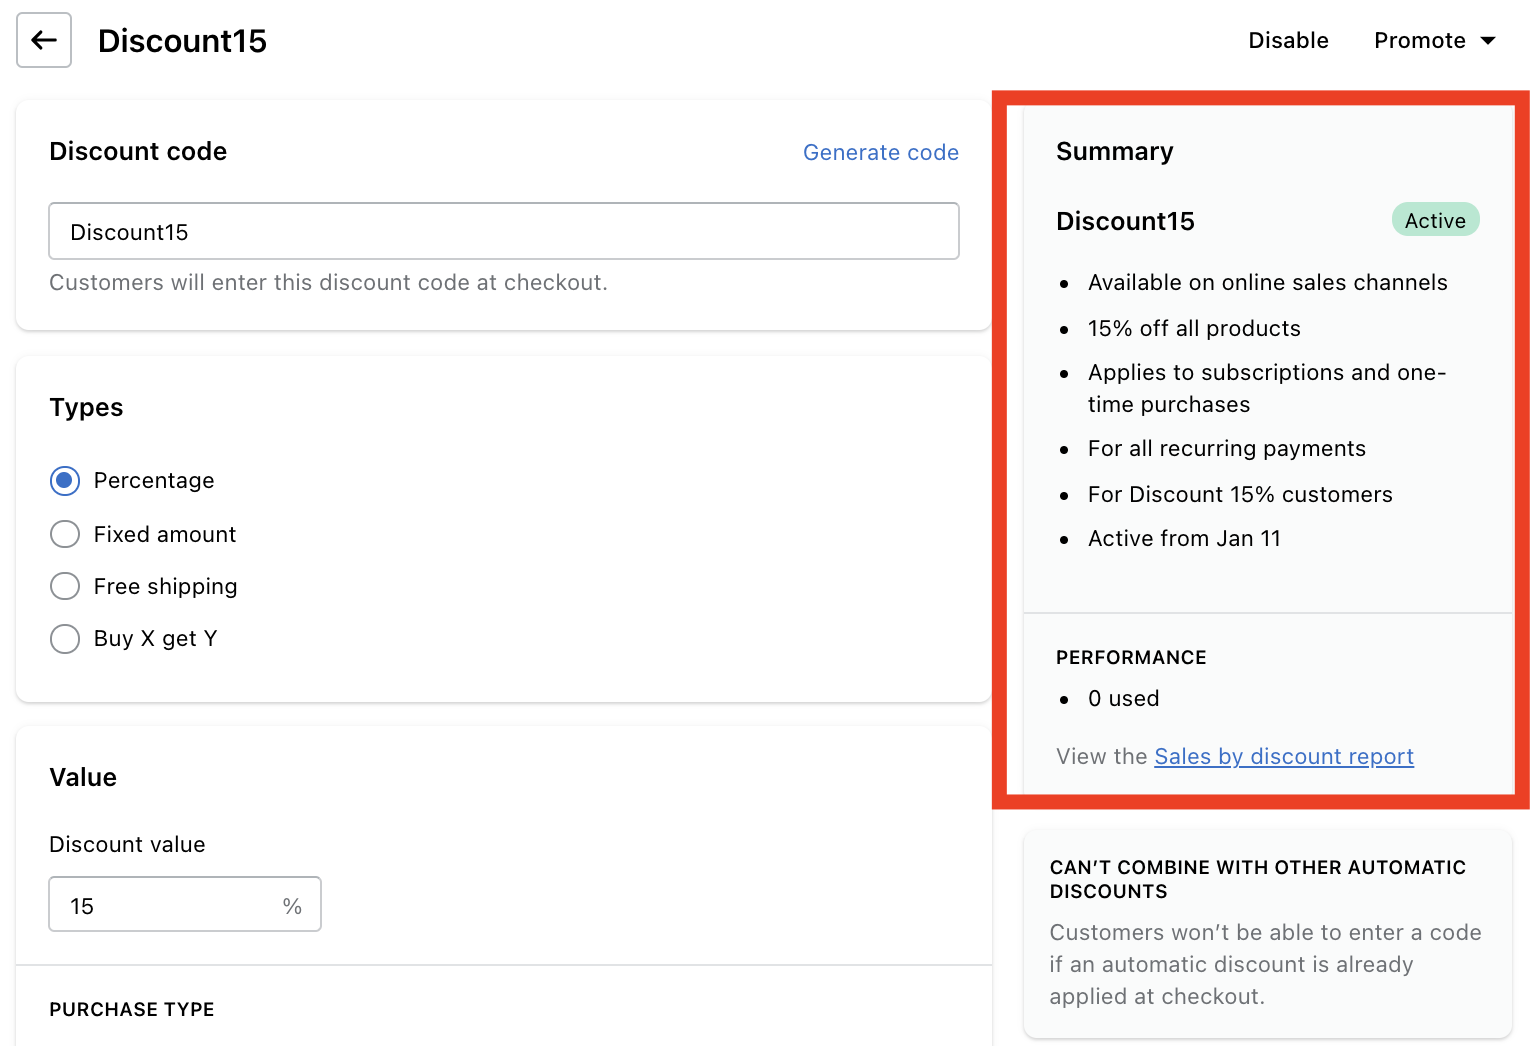Click the Discount15 page title
Image resolution: width=1530 pixels, height=1046 pixels.
[182, 41]
